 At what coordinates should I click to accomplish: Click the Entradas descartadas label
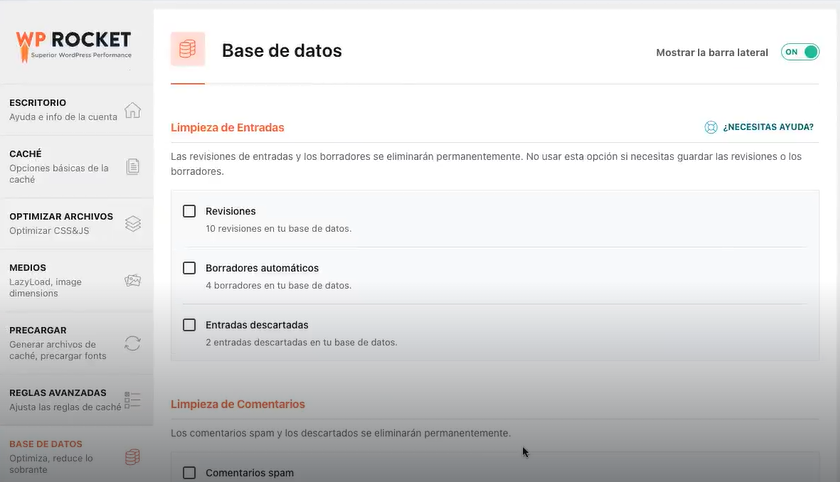257,325
